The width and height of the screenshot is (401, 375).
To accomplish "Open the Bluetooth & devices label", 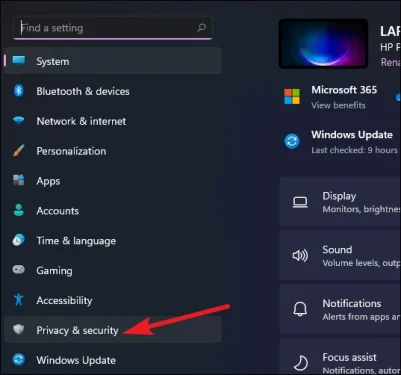I will pyautogui.click(x=83, y=91).
